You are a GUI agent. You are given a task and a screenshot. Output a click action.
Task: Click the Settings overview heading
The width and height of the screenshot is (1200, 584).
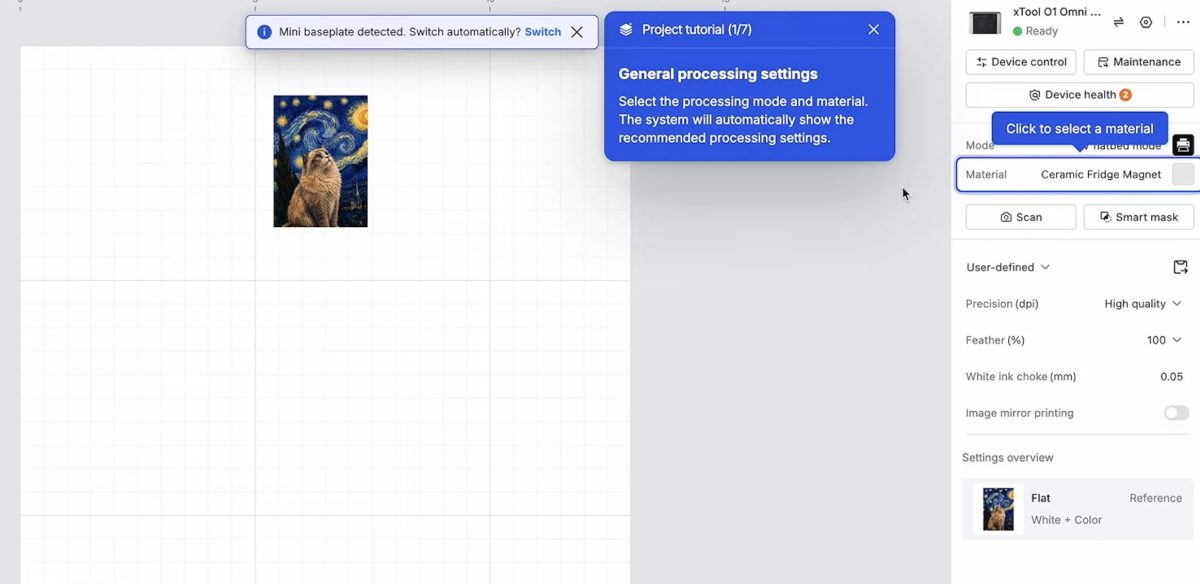coord(1008,458)
